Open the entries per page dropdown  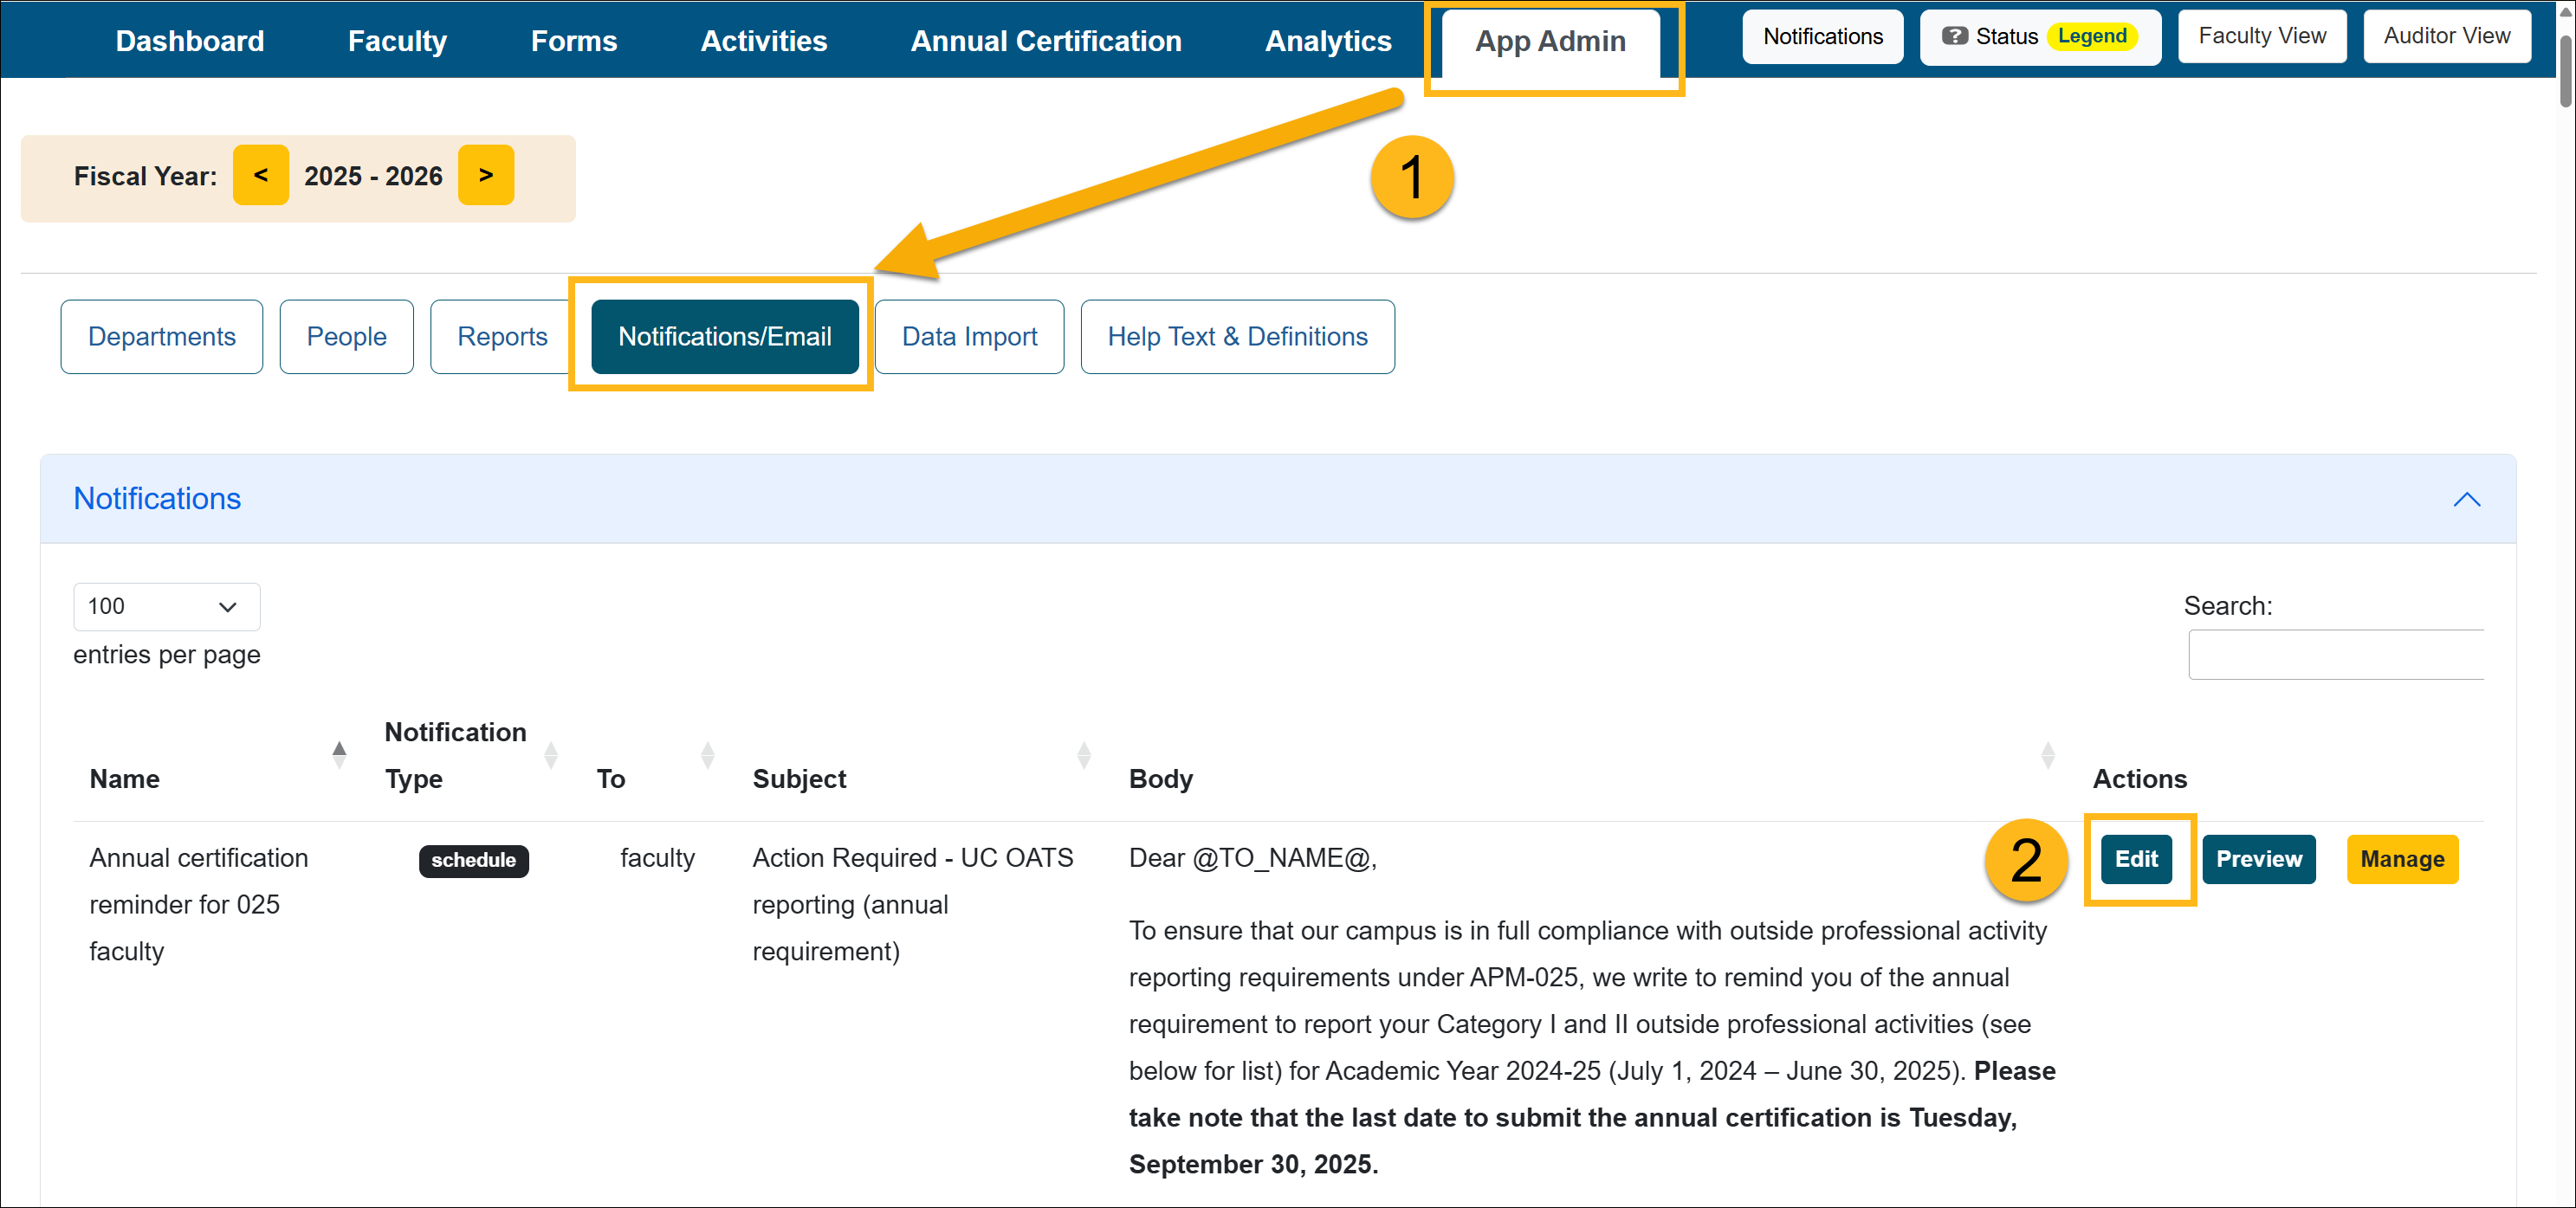click(166, 607)
